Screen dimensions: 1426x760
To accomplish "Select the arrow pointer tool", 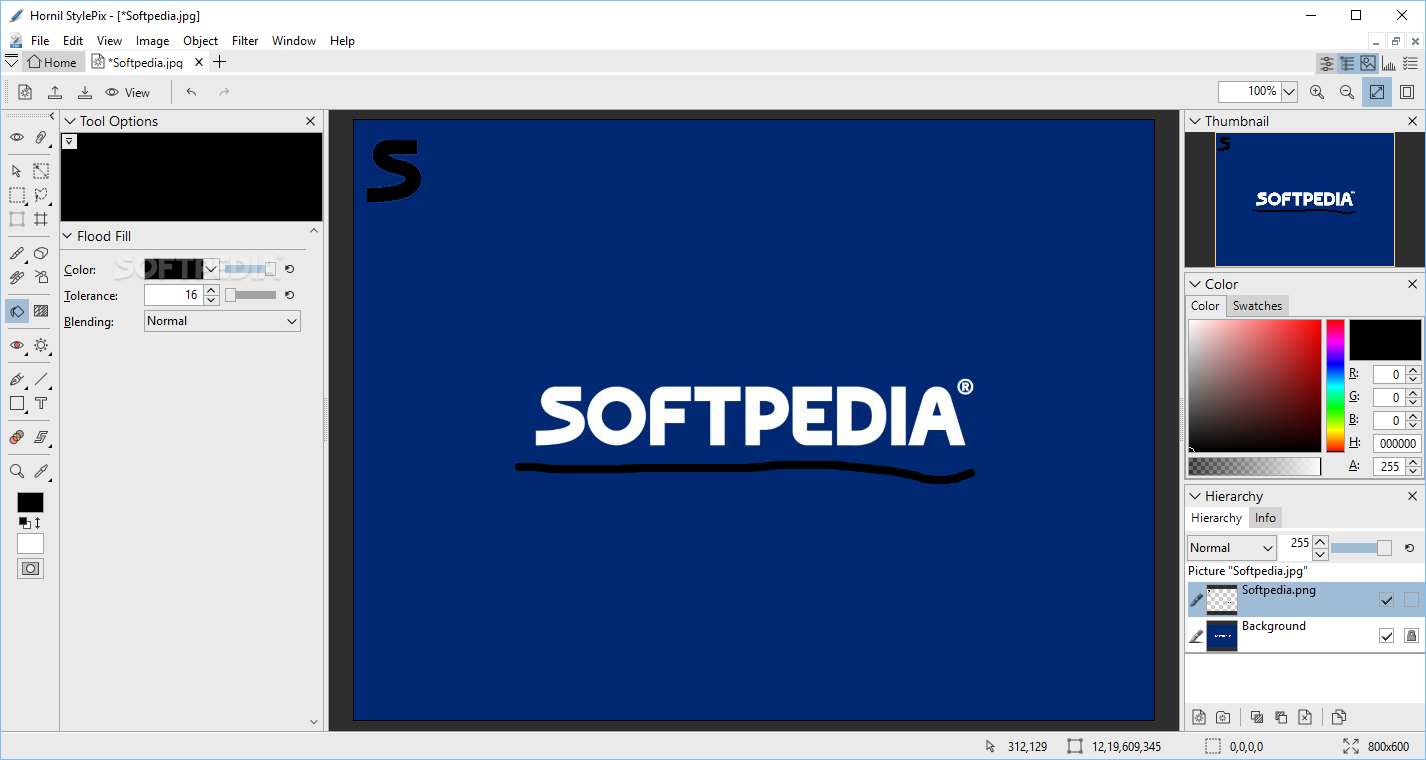I will (16, 171).
